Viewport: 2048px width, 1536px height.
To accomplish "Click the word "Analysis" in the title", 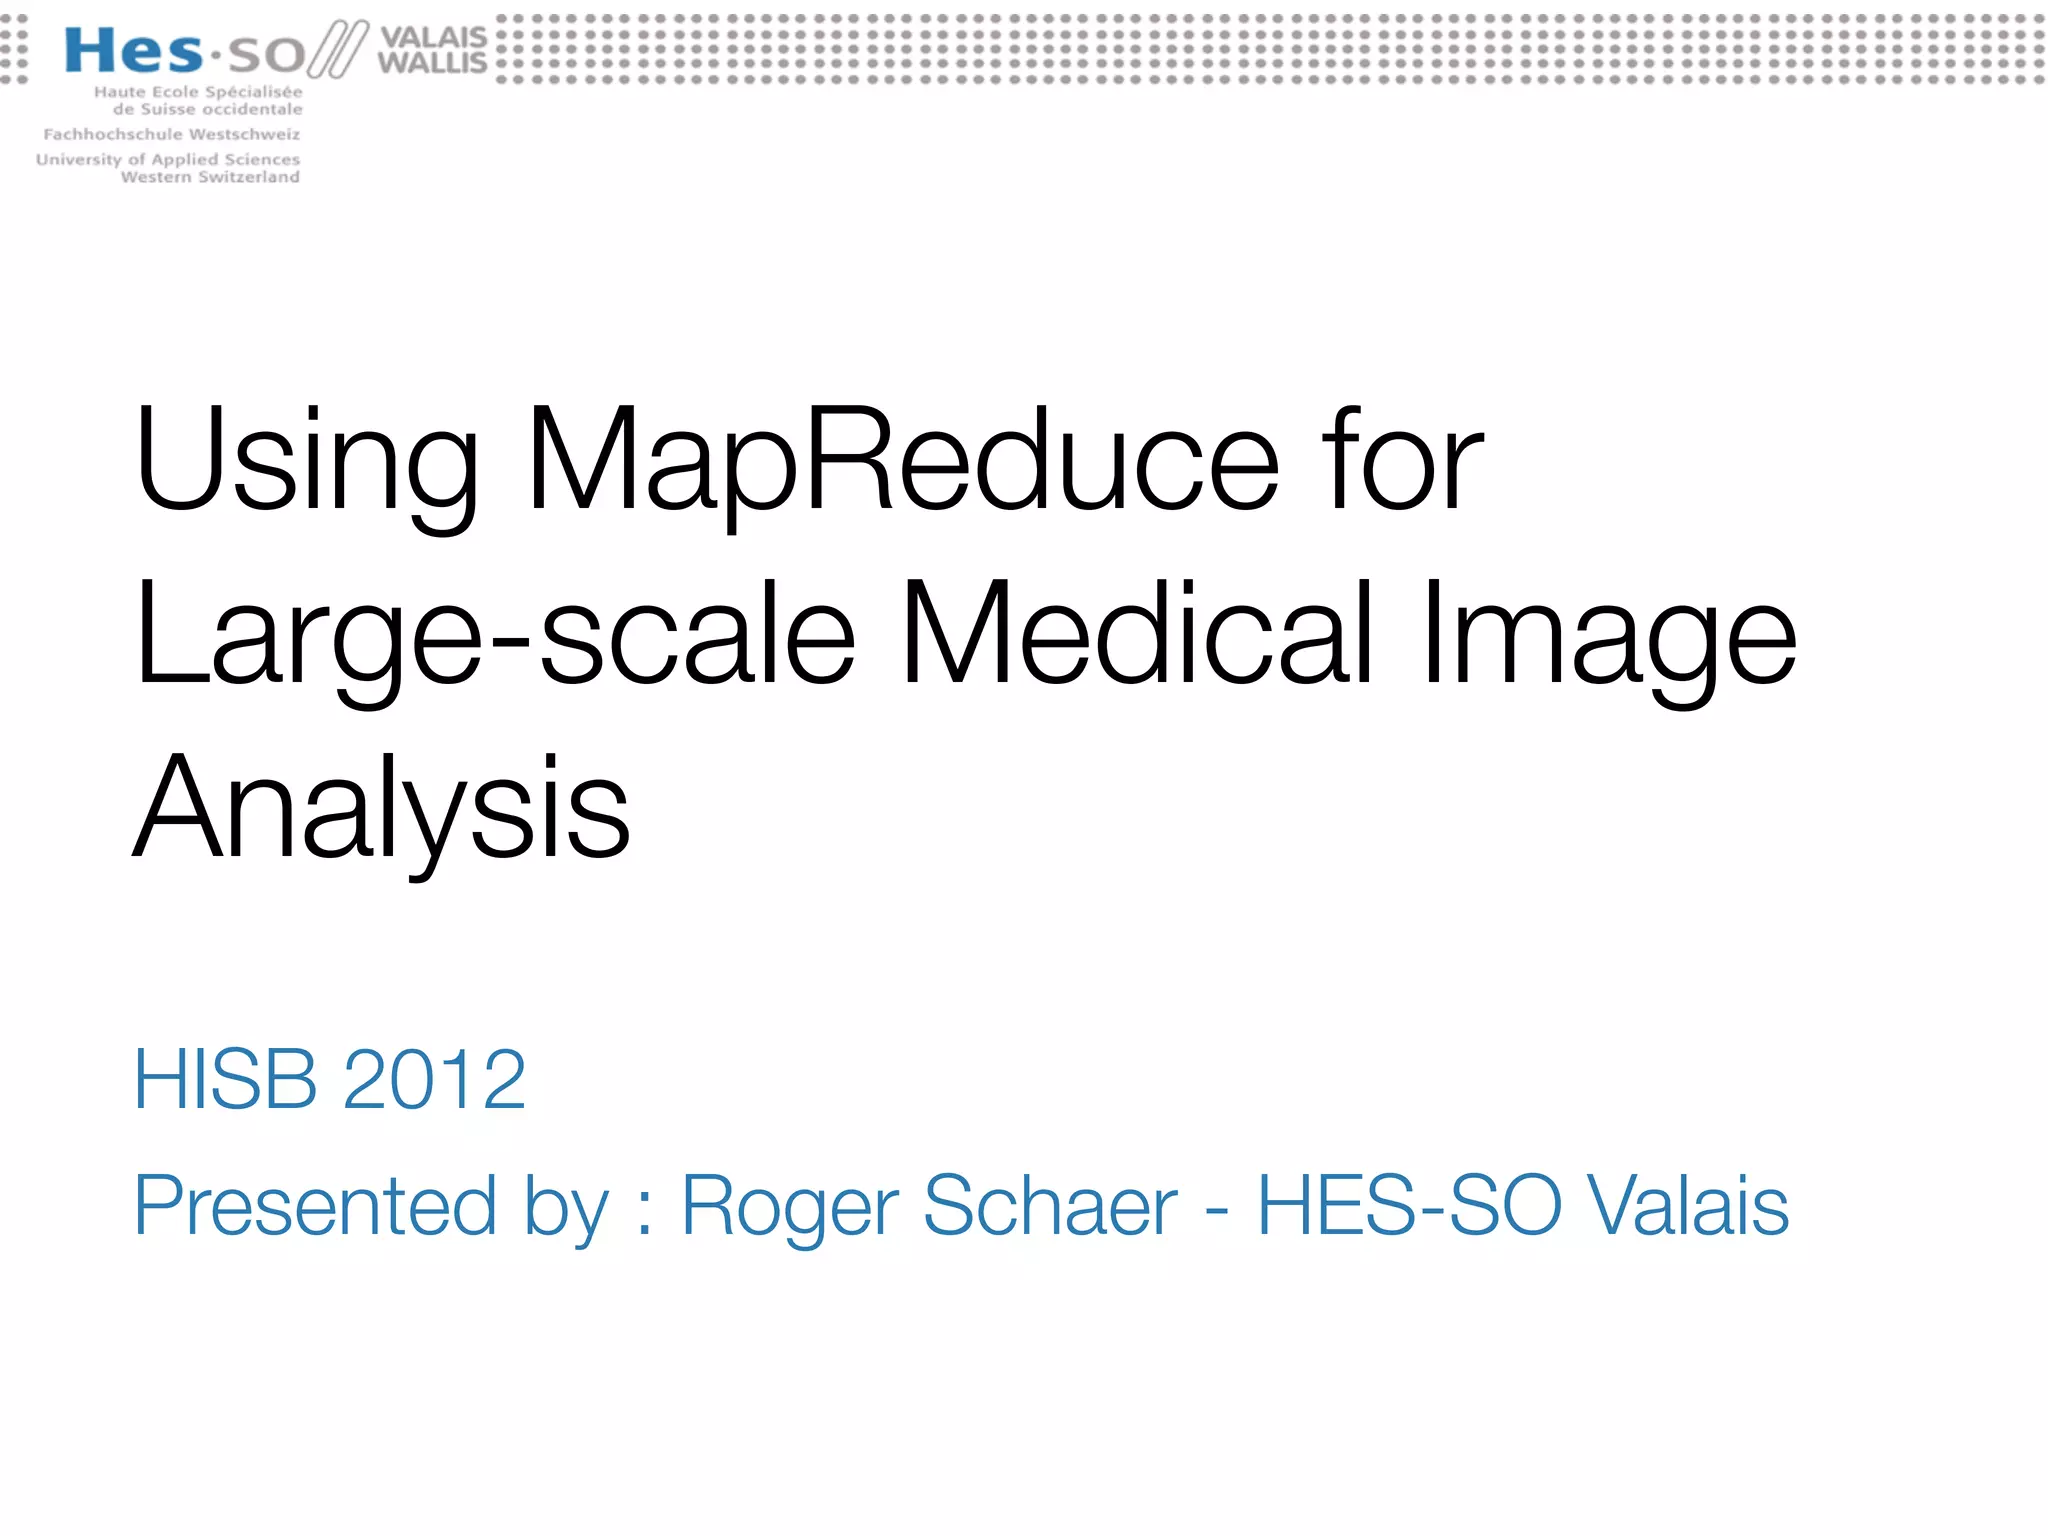I will pyautogui.click(x=382, y=808).
